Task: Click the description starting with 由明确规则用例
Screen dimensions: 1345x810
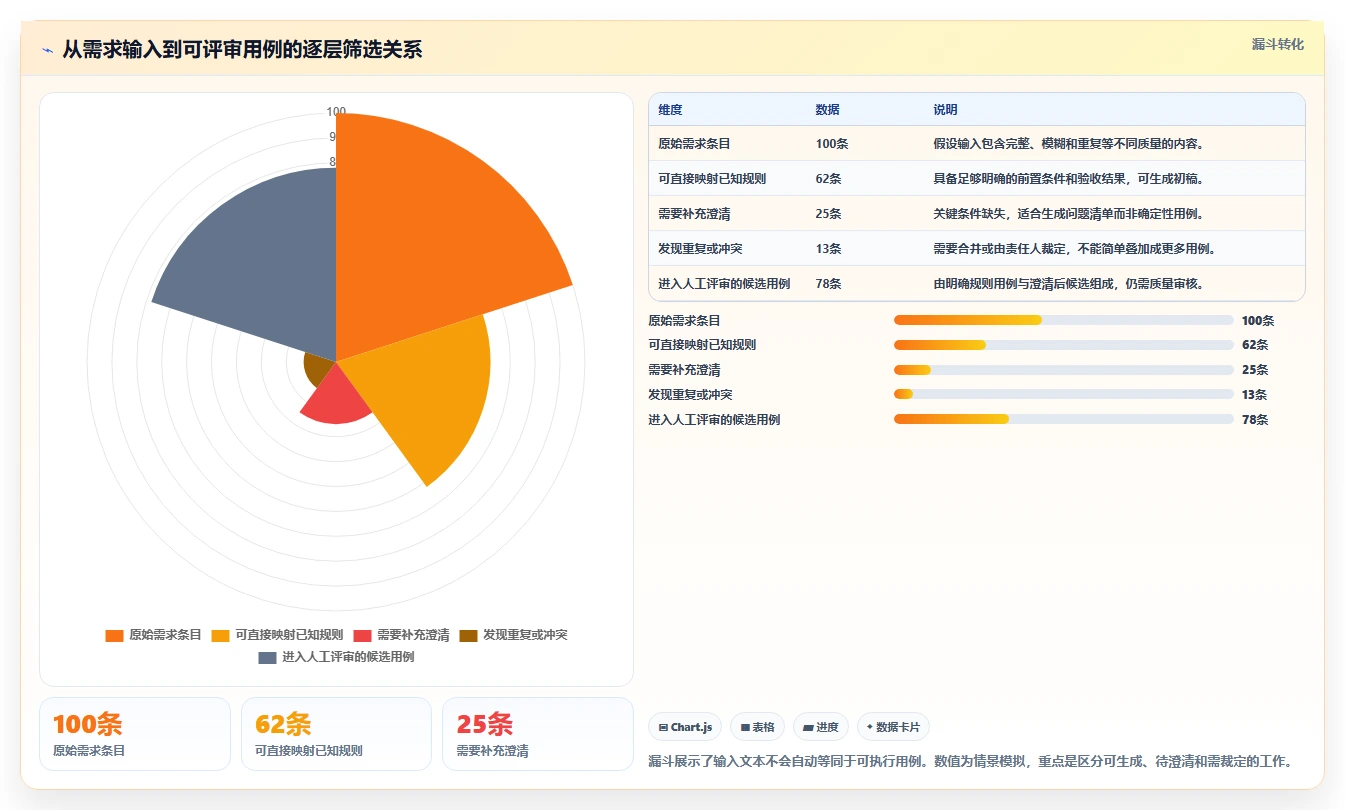Action: (x=1068, y=283)
